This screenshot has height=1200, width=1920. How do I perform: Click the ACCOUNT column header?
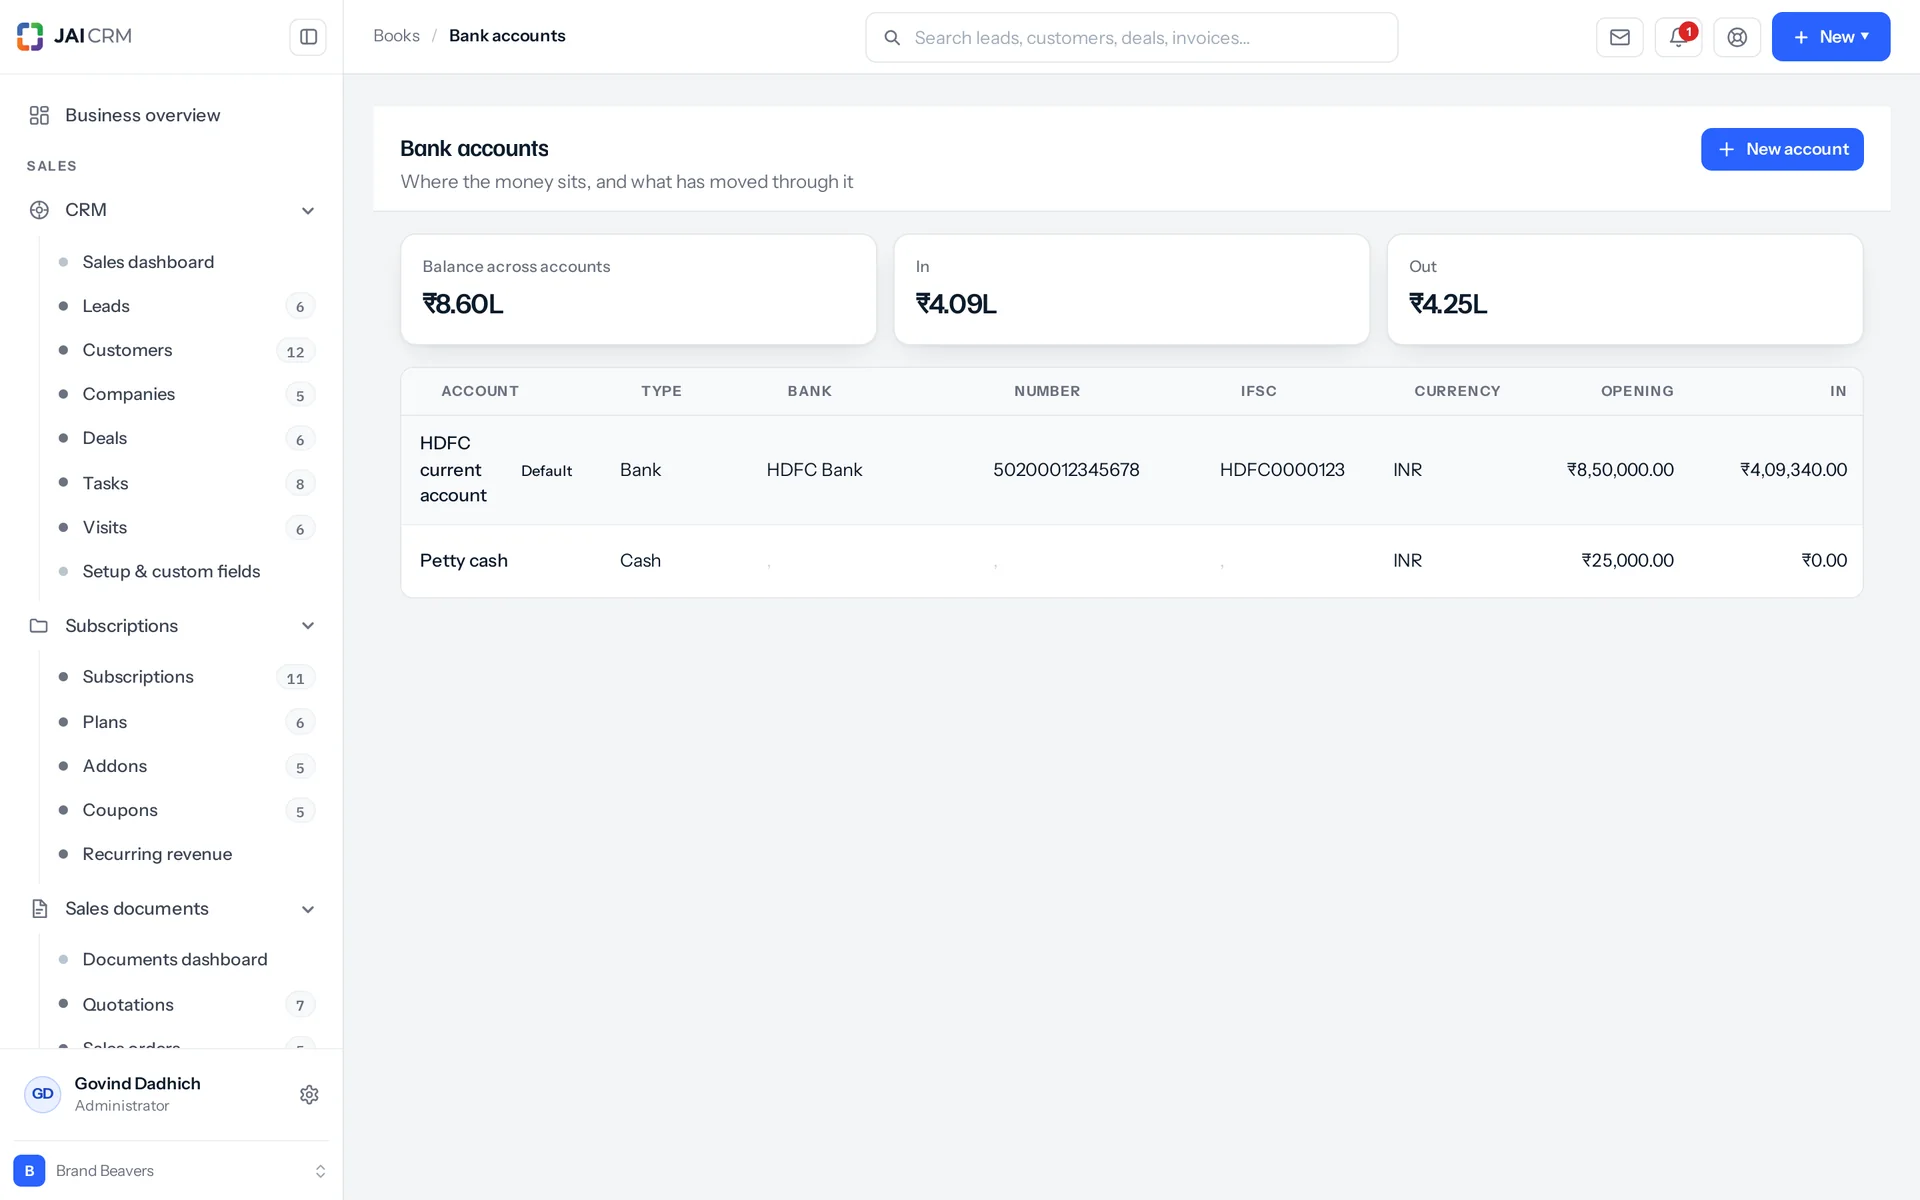[x=480, y=391]
